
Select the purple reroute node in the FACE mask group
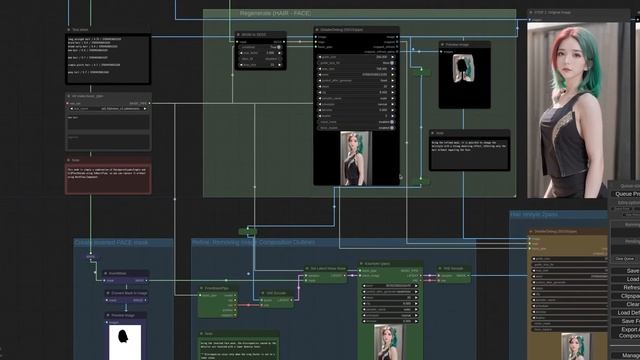(91, 257)
